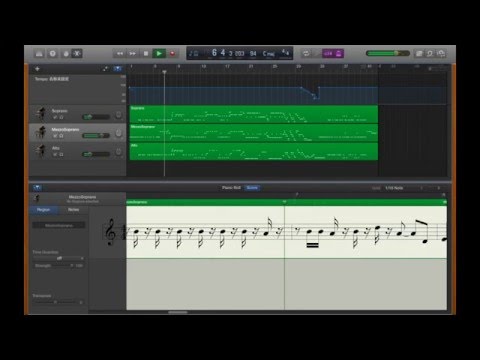This screenshot has width=480, height=360.
Task: Open the Library panel button
Action: 39,53
